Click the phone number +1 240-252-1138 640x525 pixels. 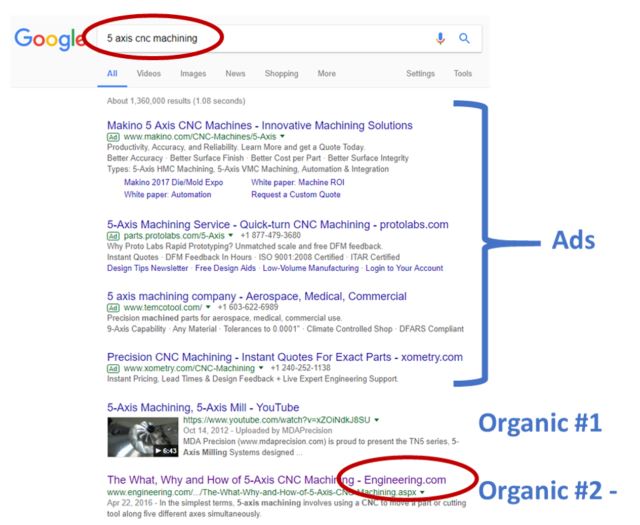(301, 368)
